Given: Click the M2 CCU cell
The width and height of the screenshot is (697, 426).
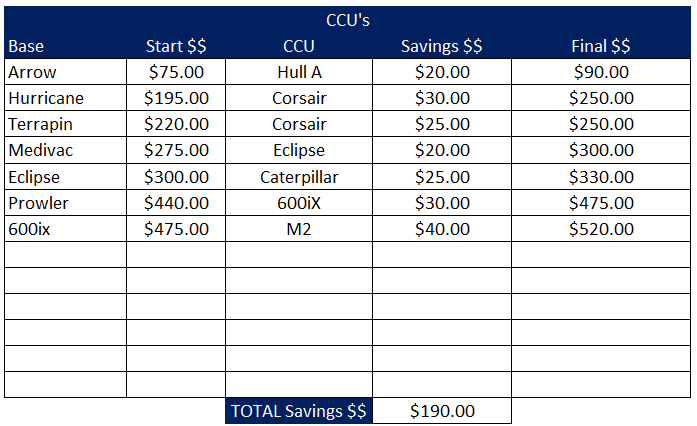Looking at the screenshot, I should tap(299, 229).
